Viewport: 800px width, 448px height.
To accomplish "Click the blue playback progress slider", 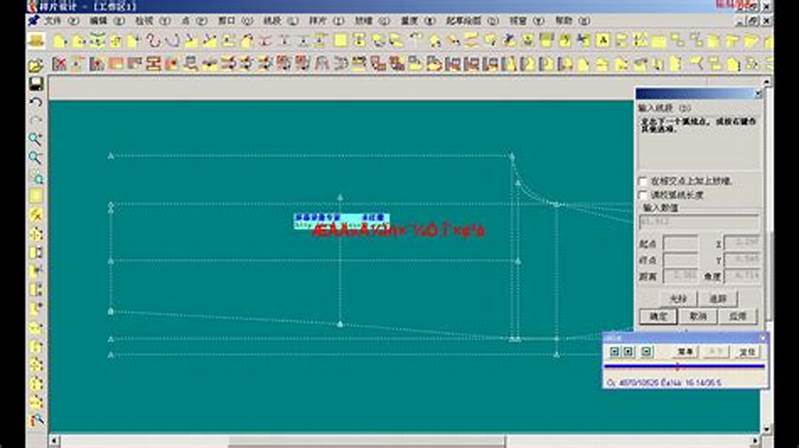I will (x=685, y=366).
